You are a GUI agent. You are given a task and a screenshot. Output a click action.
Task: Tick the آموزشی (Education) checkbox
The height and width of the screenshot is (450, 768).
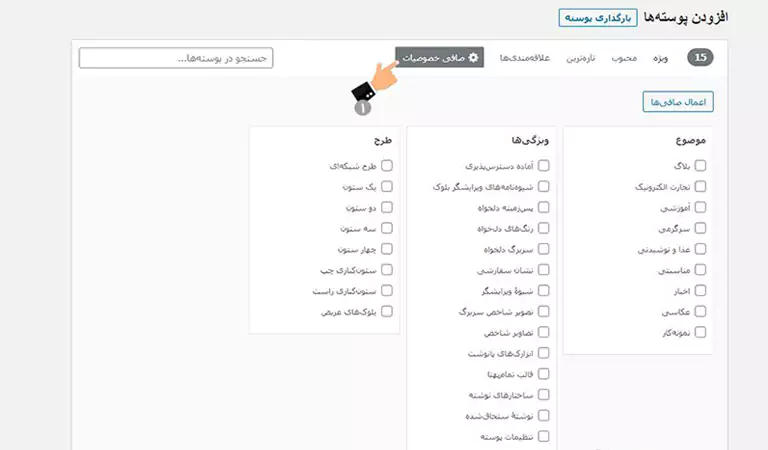[700, 207]
